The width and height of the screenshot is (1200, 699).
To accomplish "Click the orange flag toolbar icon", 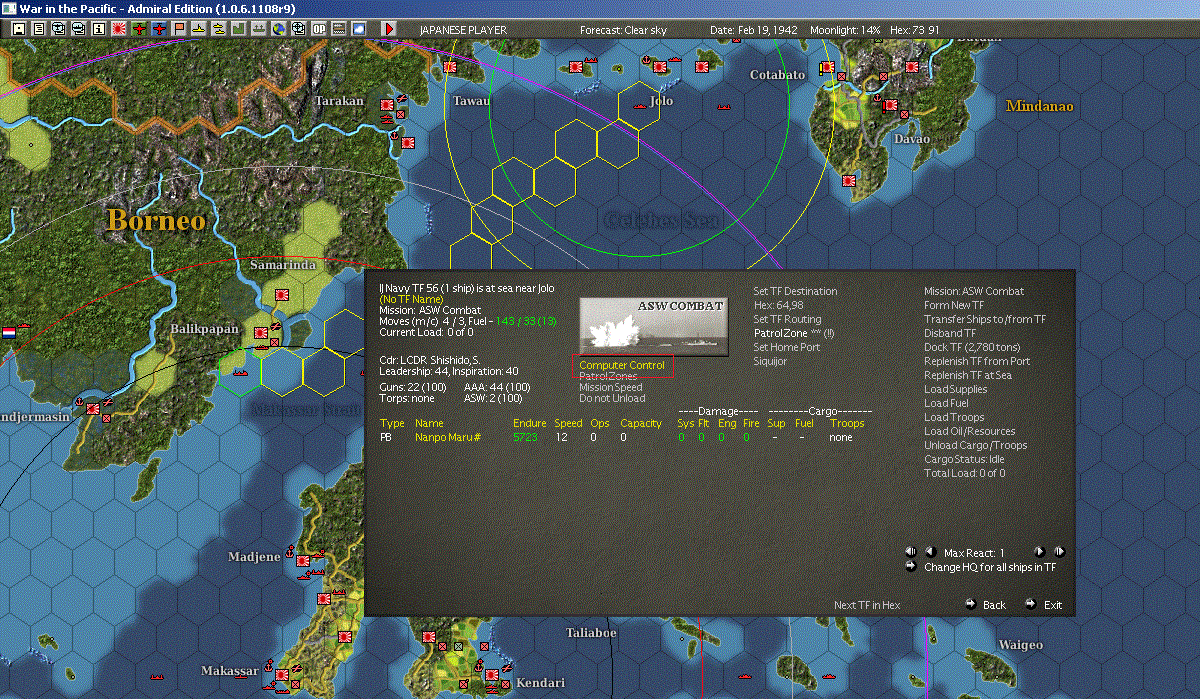I will click(178, 29).
